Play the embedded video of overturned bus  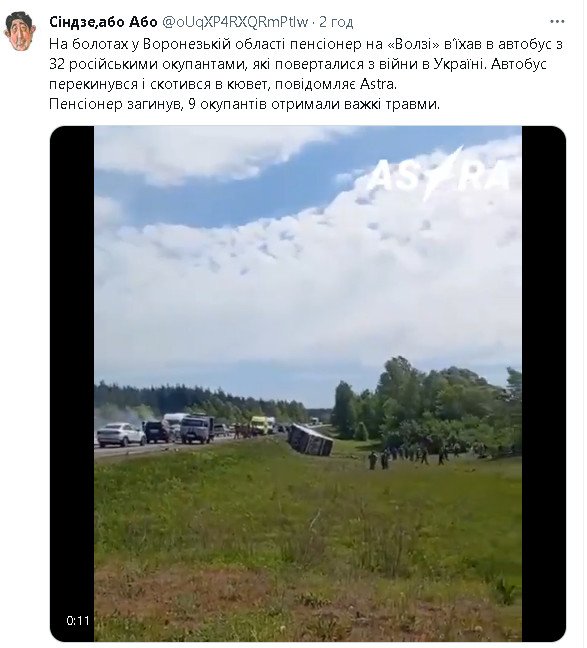coord(308,384)
